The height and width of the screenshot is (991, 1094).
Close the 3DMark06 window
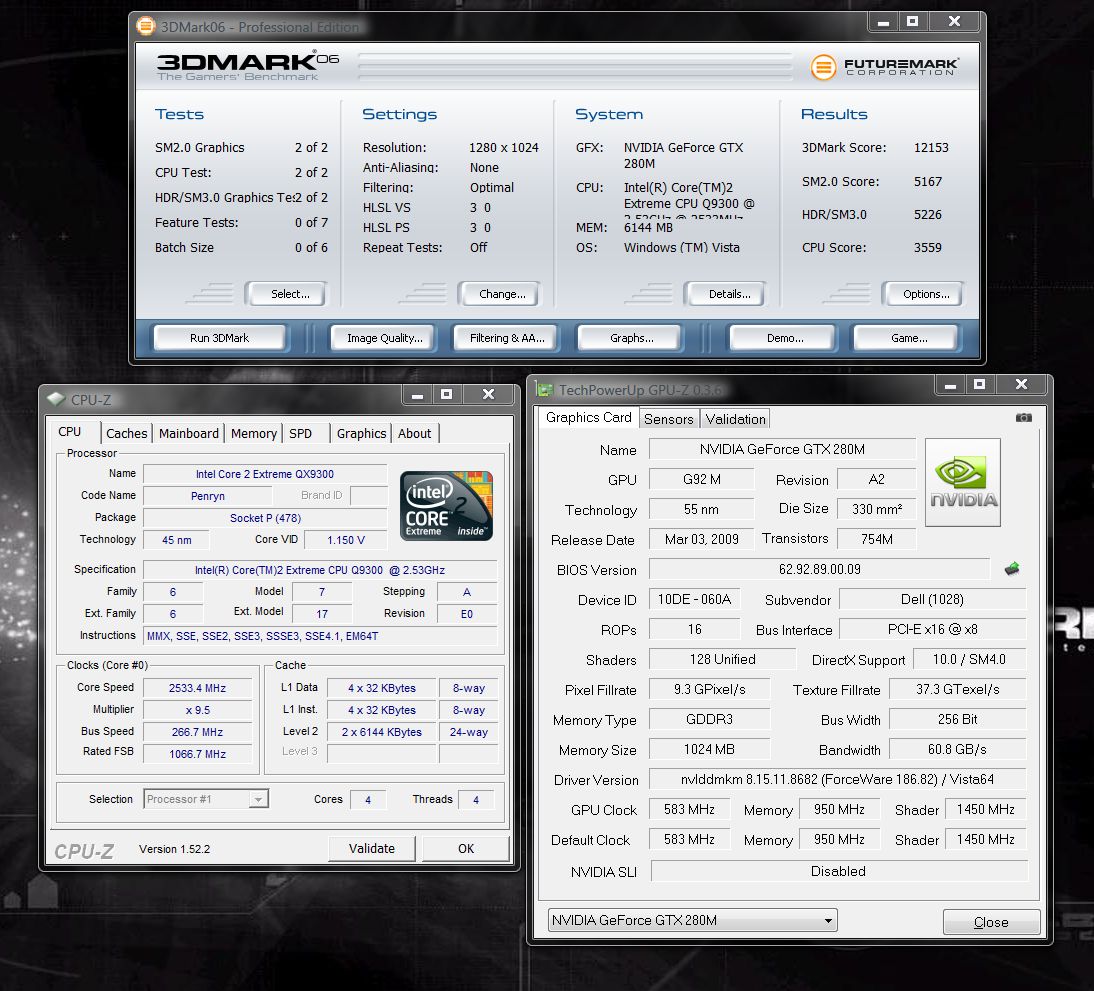[x=954, y=22]
